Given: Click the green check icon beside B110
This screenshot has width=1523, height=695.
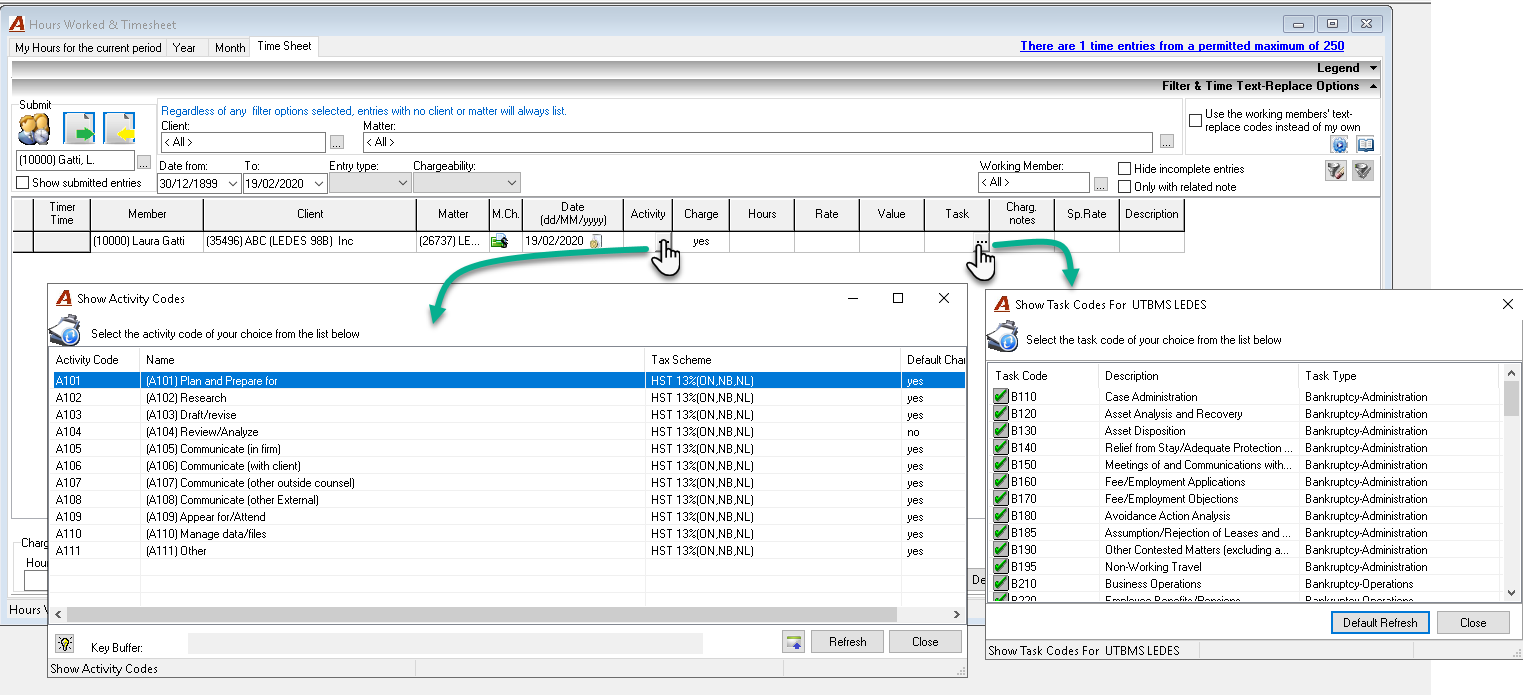Looking at the screenshot, I should click(x=1001, y=397).
